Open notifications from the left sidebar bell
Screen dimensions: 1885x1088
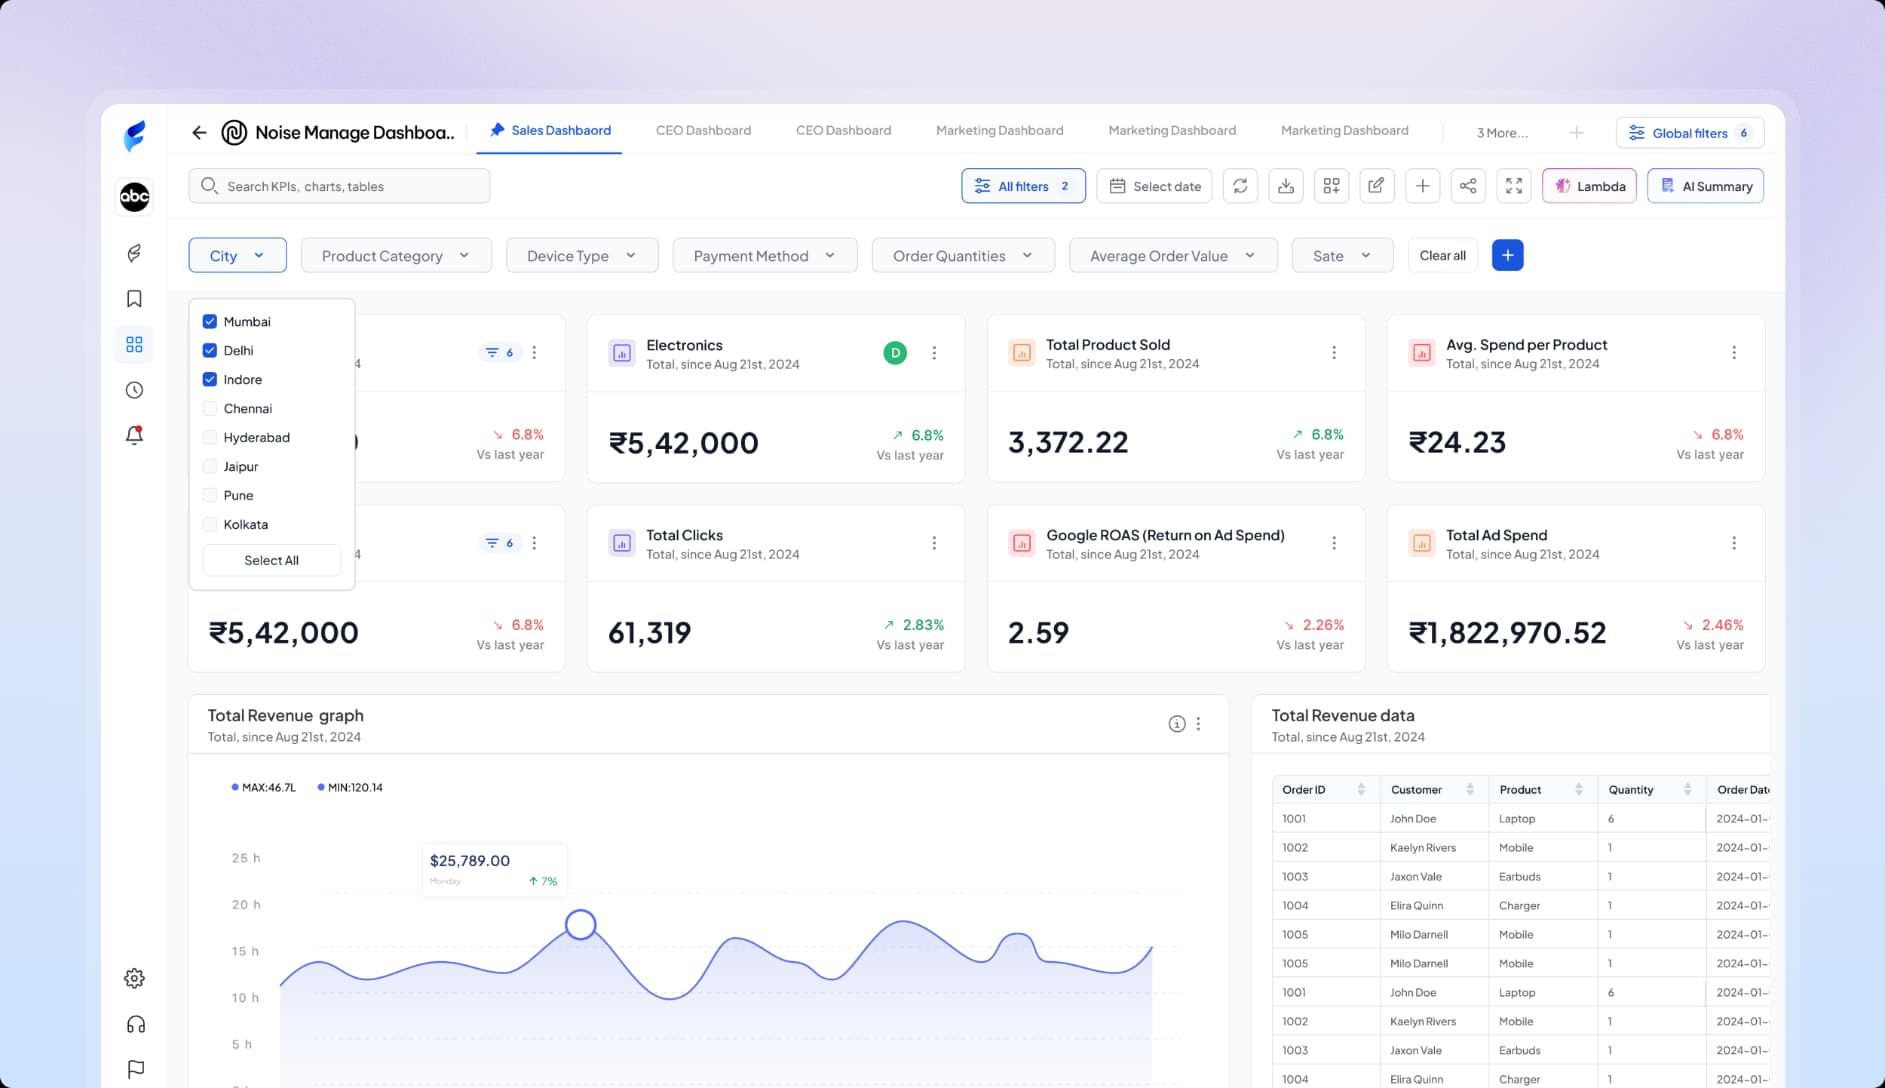click(134, 435)
